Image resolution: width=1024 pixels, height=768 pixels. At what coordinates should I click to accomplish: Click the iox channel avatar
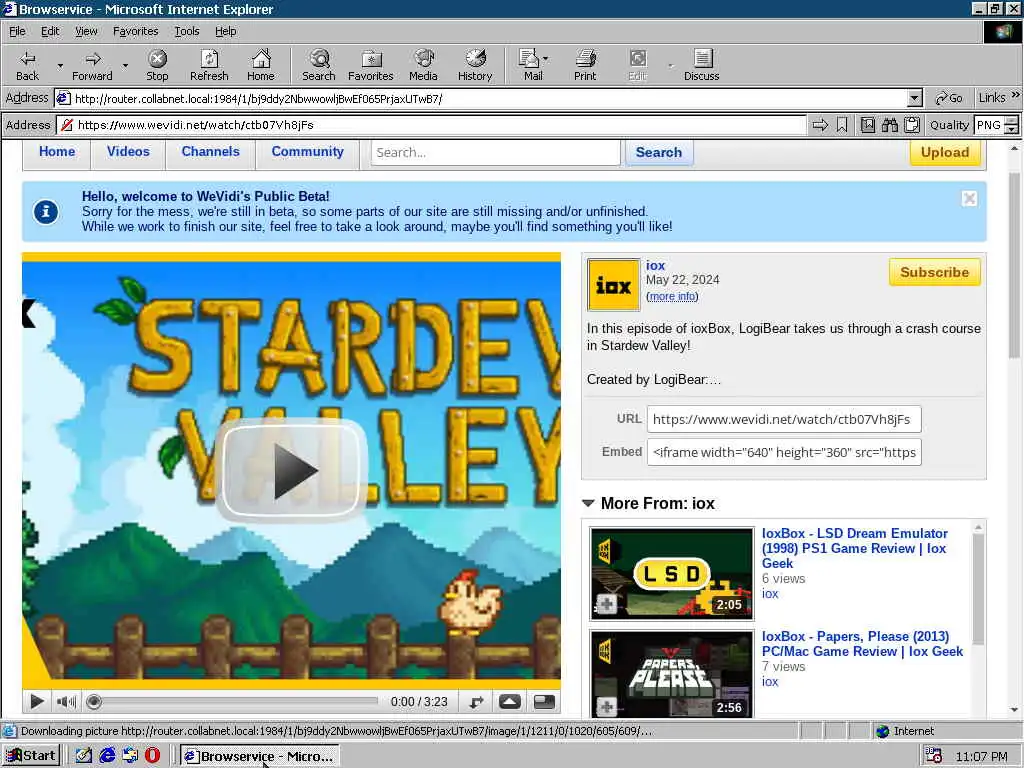coord(613,285)
